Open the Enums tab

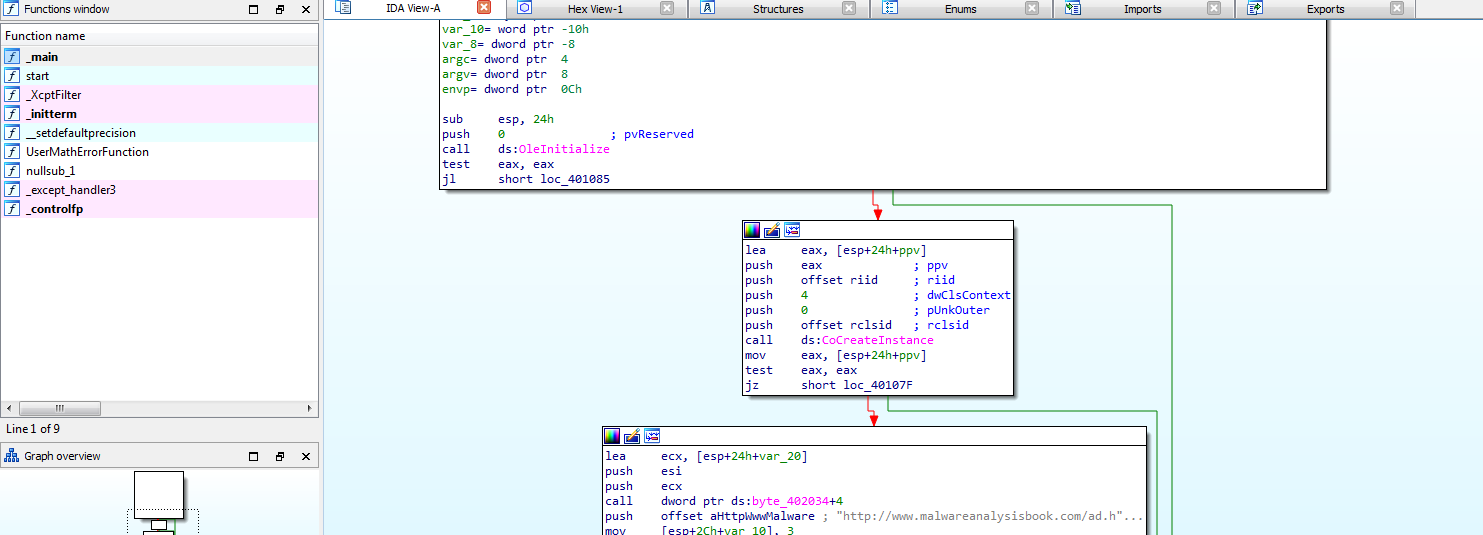tap(961, 9)
